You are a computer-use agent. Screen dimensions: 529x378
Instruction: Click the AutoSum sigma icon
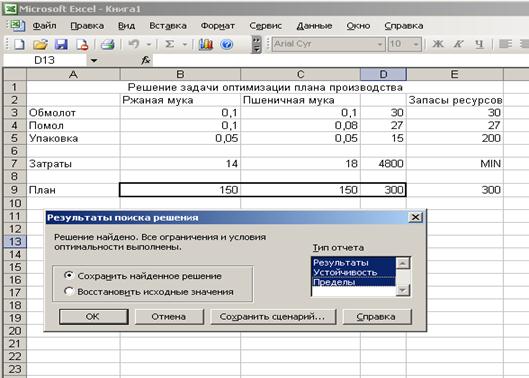[x=170, y=44]
